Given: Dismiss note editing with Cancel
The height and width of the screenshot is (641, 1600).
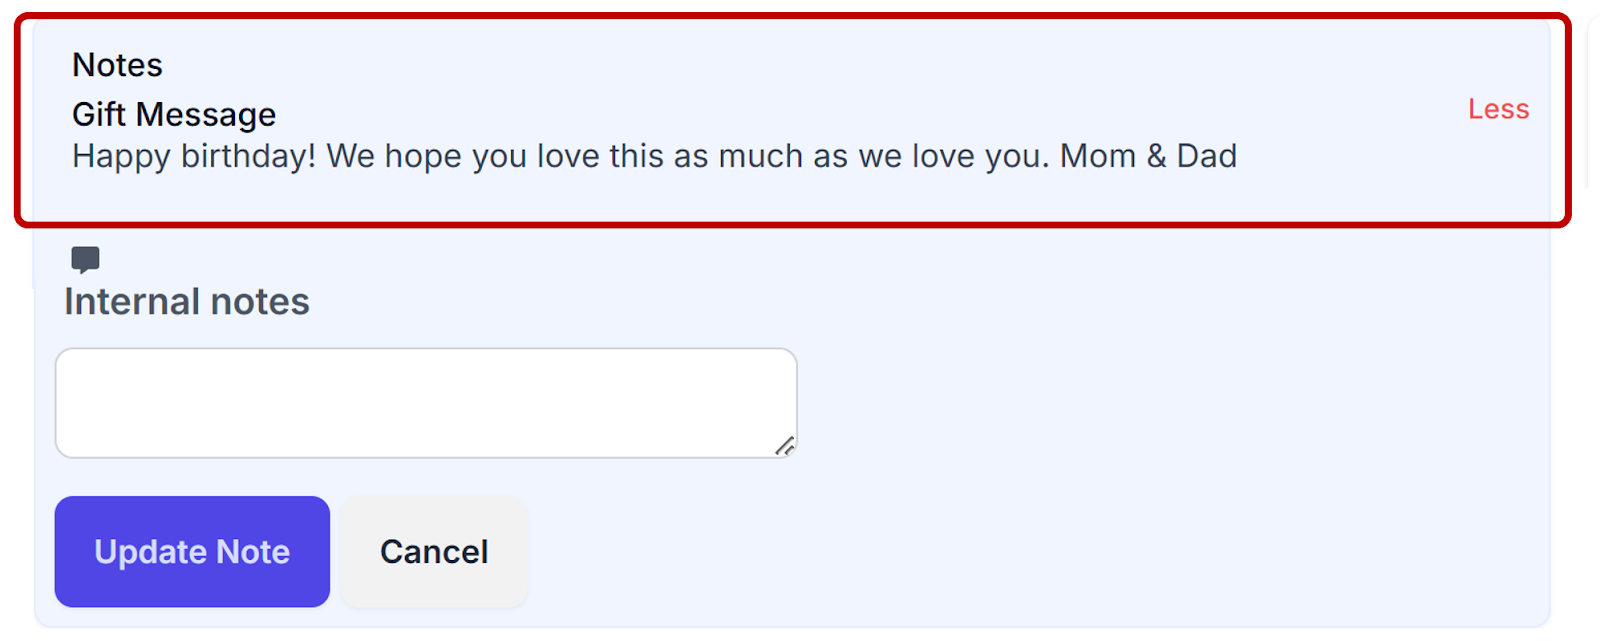Looking at the screenshot, I should (434, 552).
